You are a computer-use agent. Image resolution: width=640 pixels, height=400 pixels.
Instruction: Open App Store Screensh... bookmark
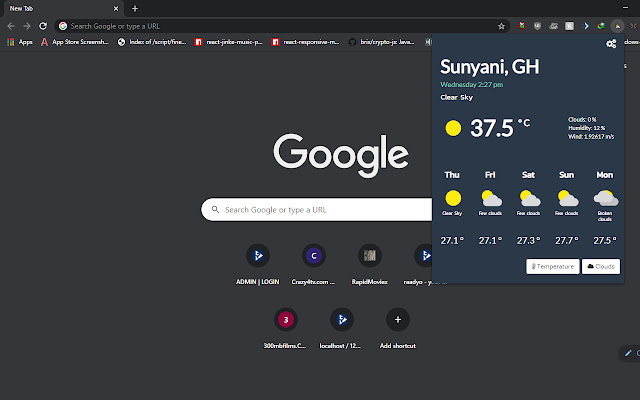(x=75, y=42)
